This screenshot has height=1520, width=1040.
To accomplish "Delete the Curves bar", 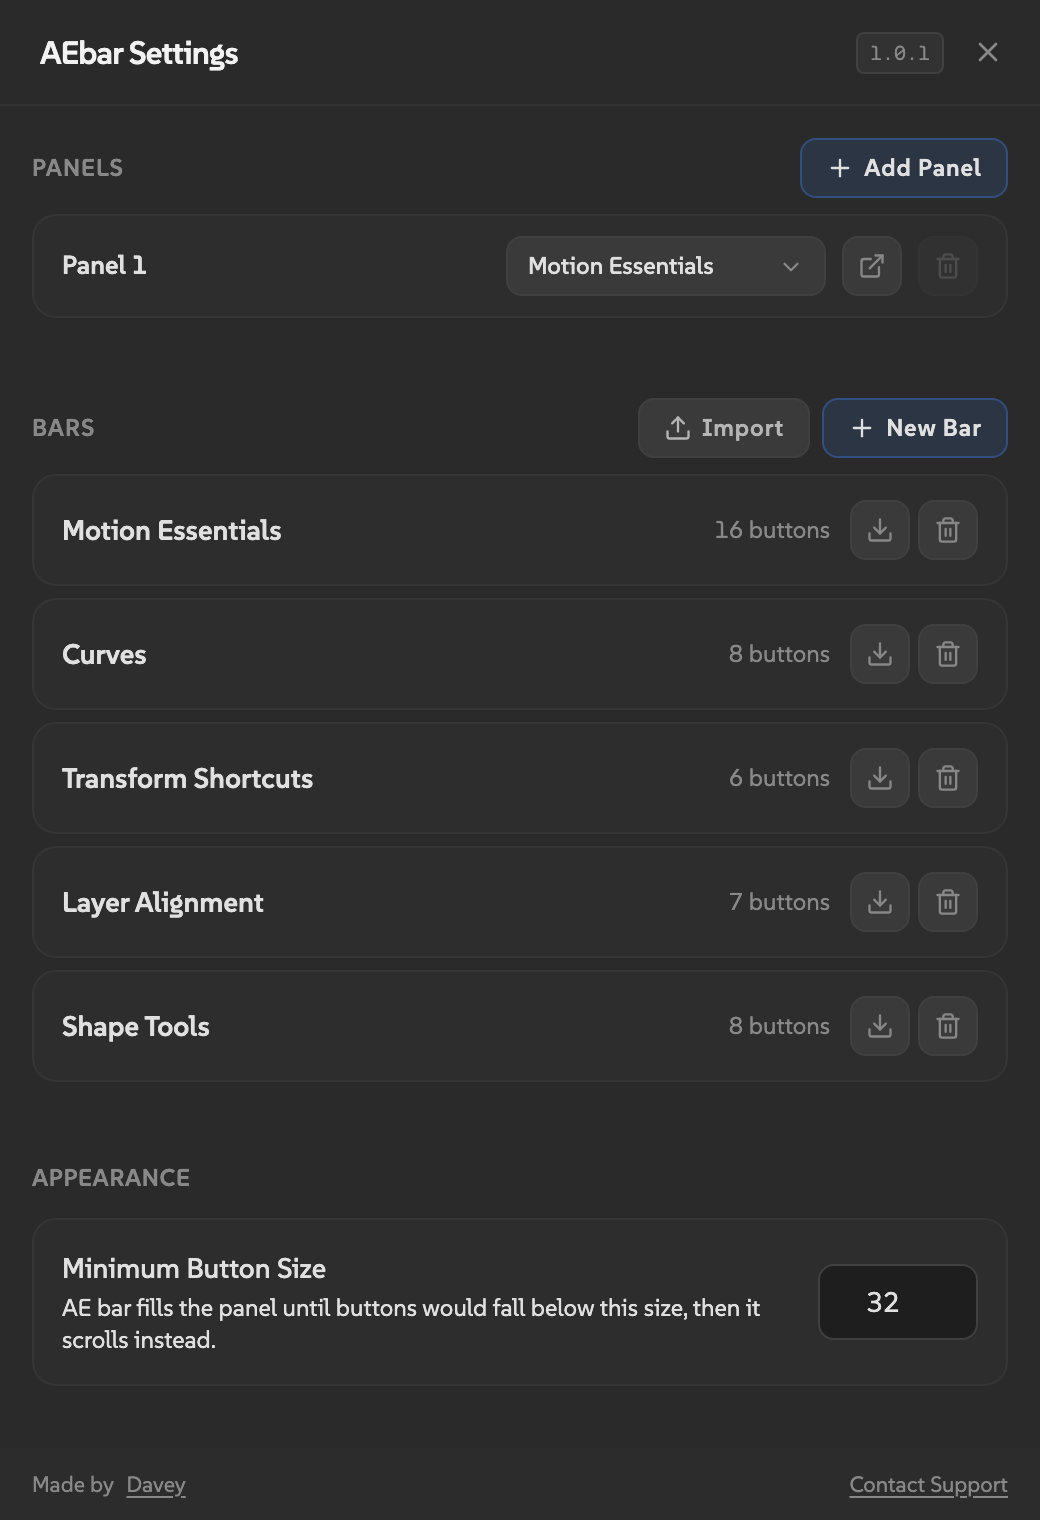I will [x=947, y=654].
